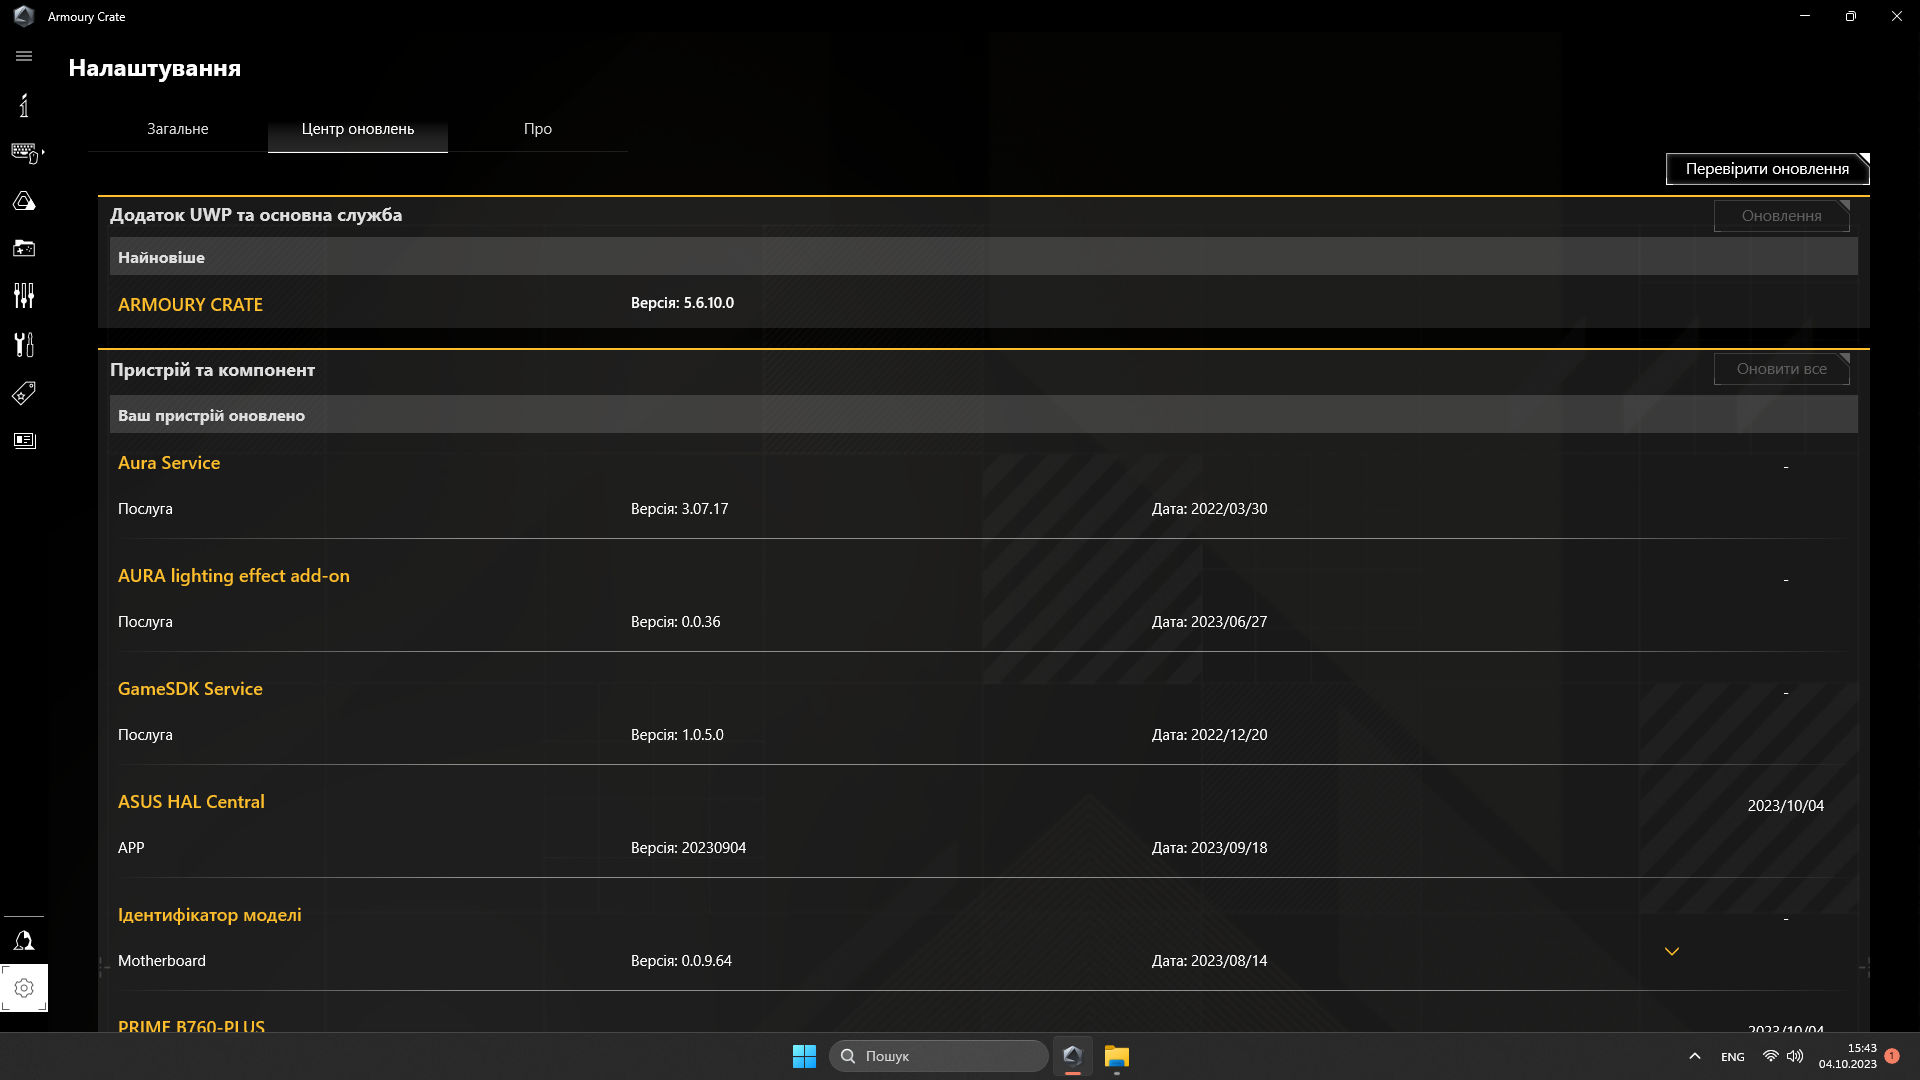Image resolution: width=1920 pixels, height=1080 pixels.
Task: Click the Оновити все button
Action: pyautogui.click(x=1781, y=369)
